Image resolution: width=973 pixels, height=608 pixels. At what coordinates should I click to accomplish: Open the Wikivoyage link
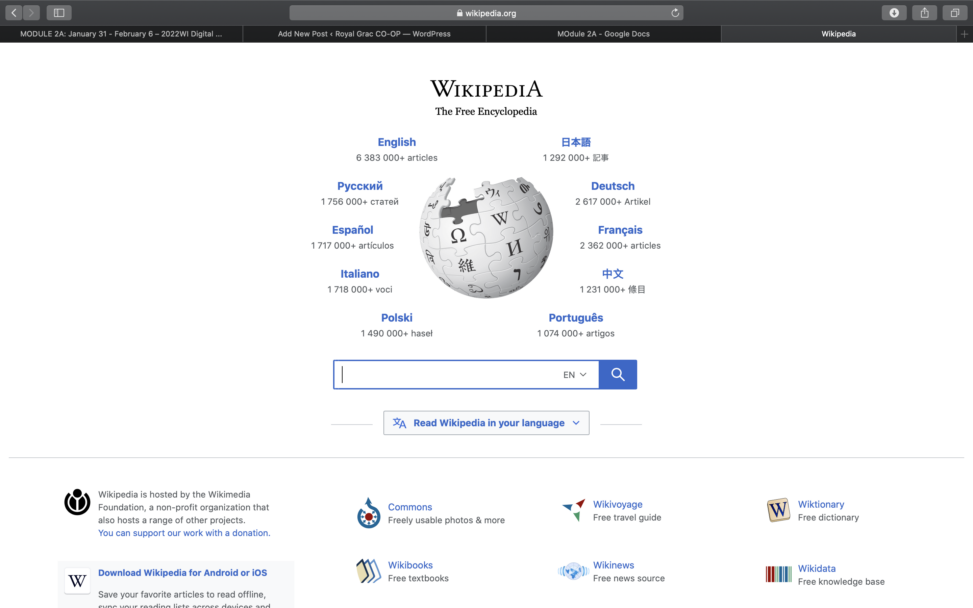pyautogui.click(x=617, y=504)
